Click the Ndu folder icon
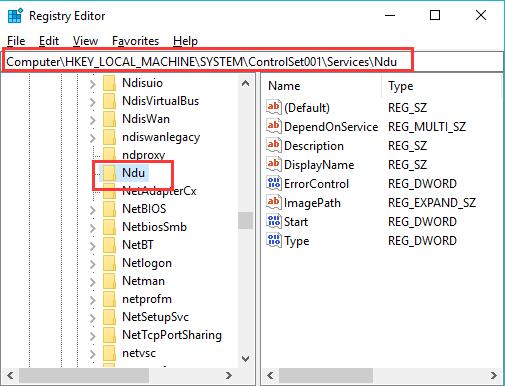This screenshot has width=505, height=386. [109, 173]
